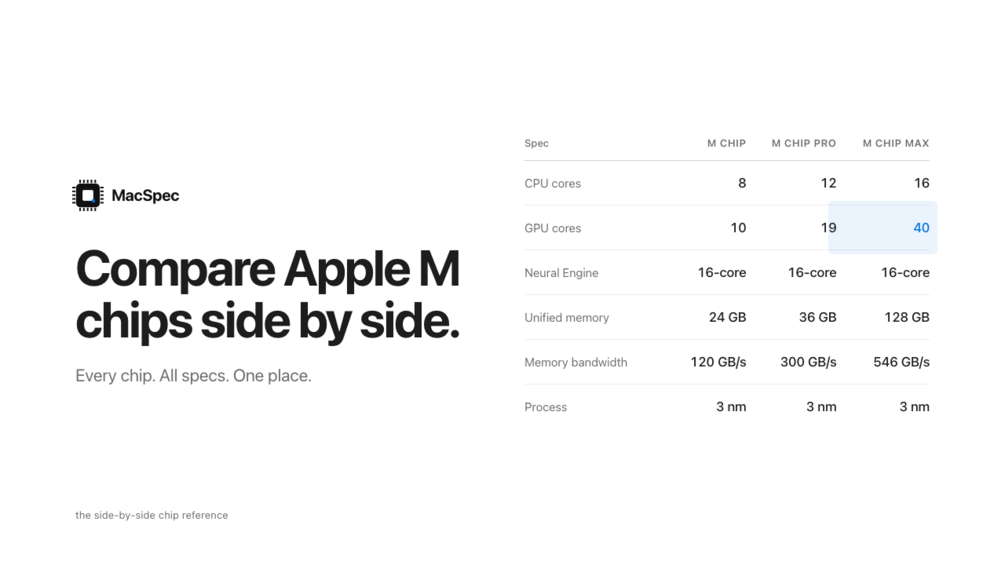Click the MacSpec chip logo icon
Viewport: 1005px width, 565px height.
point(88,195)
